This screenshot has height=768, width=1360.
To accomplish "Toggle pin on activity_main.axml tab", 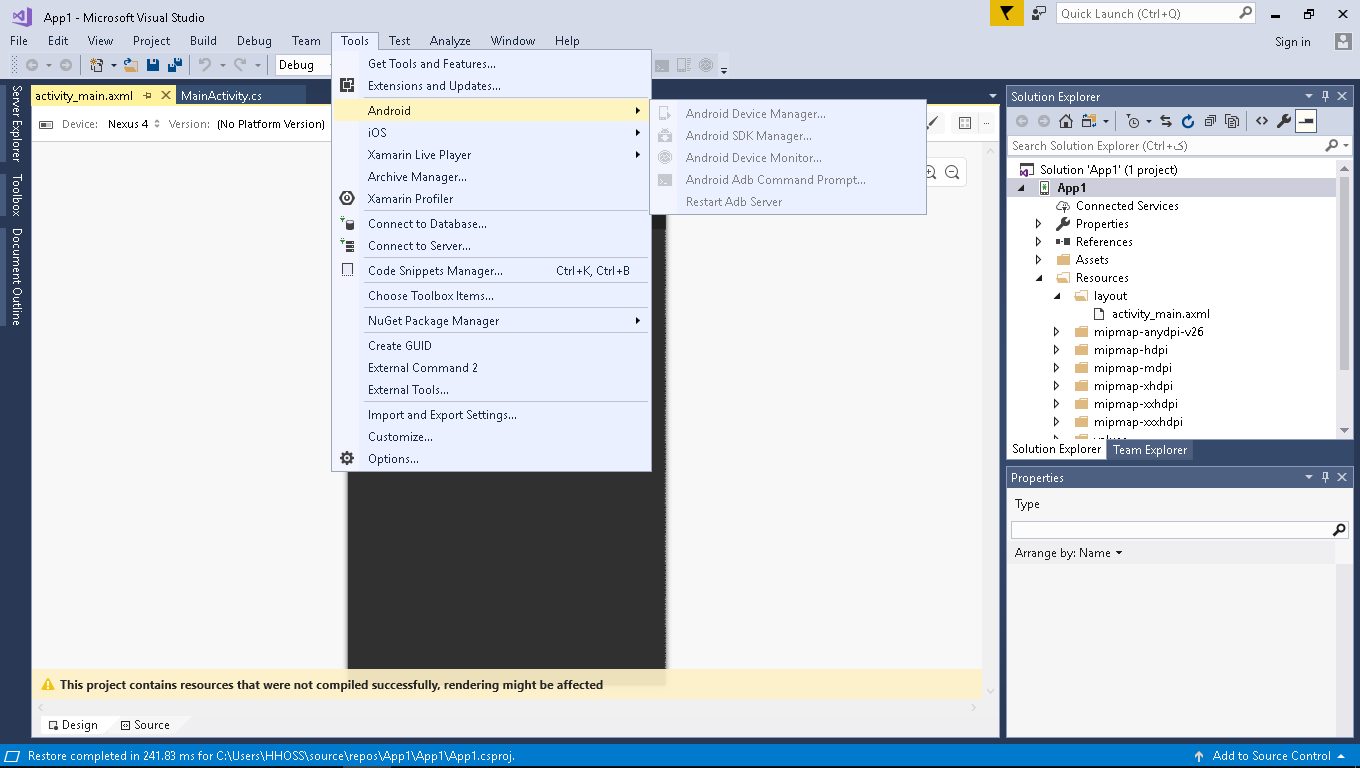I will [147, 96].
